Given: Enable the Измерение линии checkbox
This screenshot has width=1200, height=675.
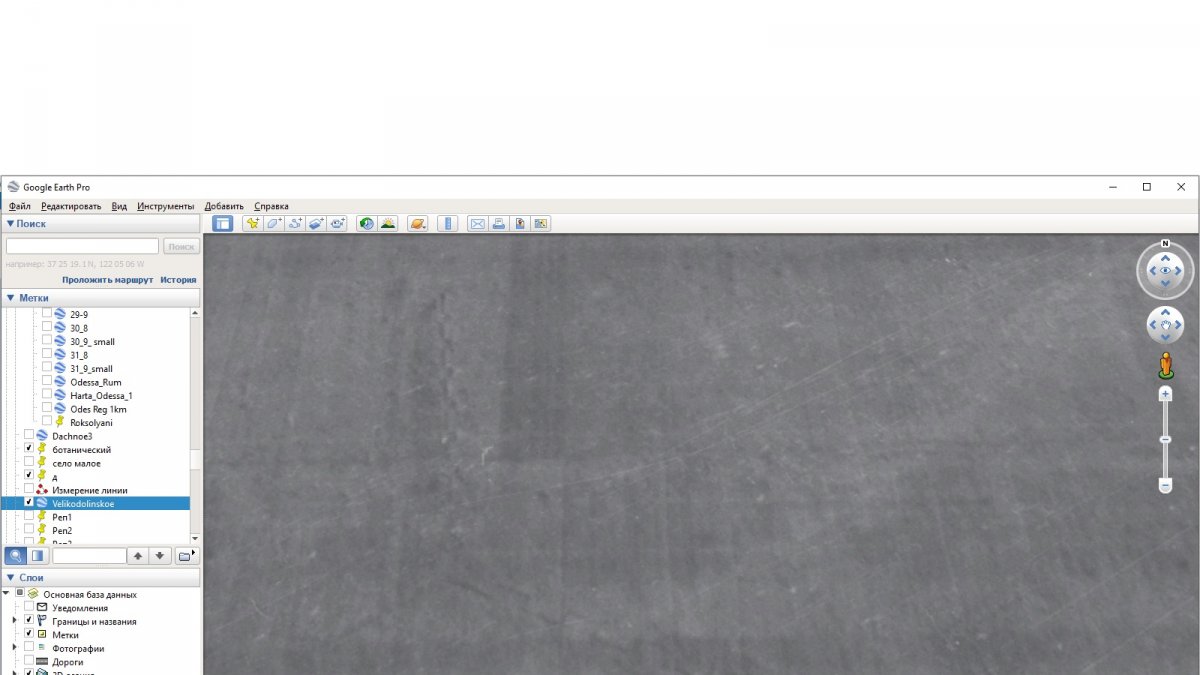Looking at the screenshot, I should [x=29, y=489].
